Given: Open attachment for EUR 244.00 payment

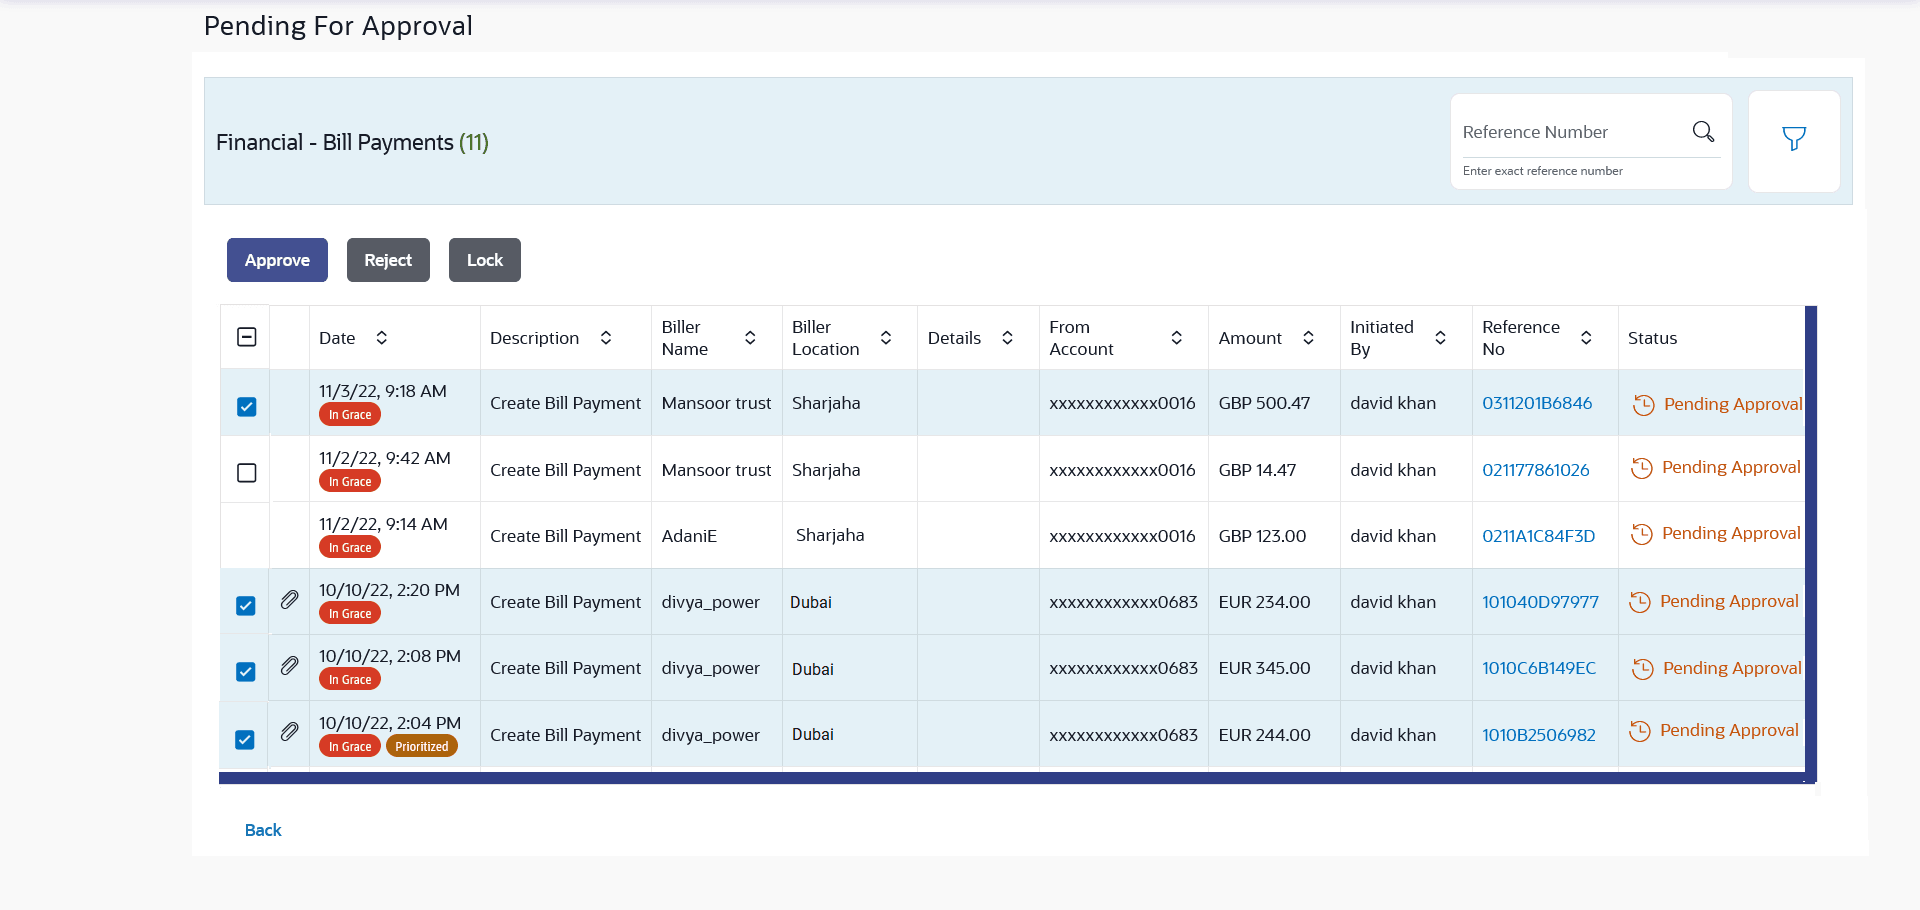Looking at the screenshot, I should click(x=289, y=732).
